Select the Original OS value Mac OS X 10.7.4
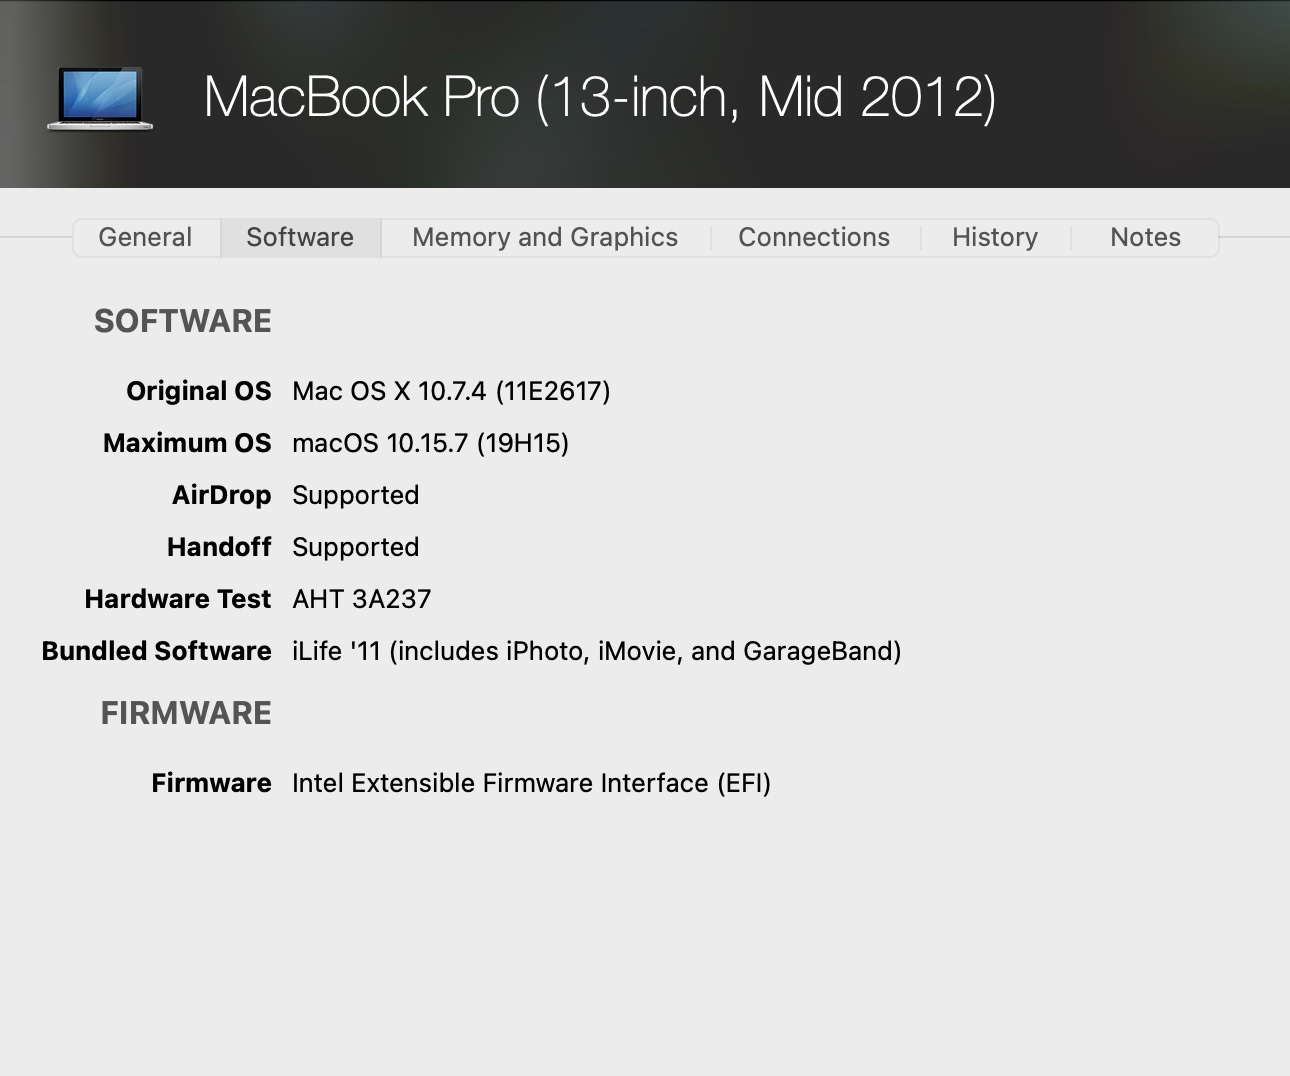This screenshot has width=1290, height=1076. click(451, 391)
